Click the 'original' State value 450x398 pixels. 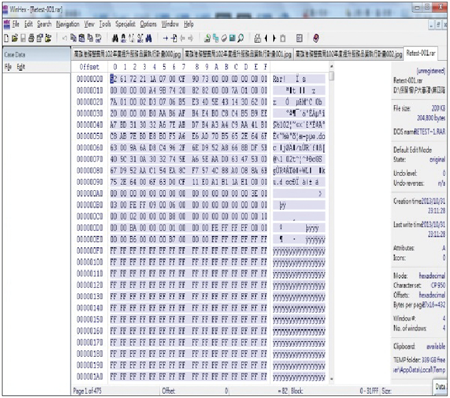437,159
